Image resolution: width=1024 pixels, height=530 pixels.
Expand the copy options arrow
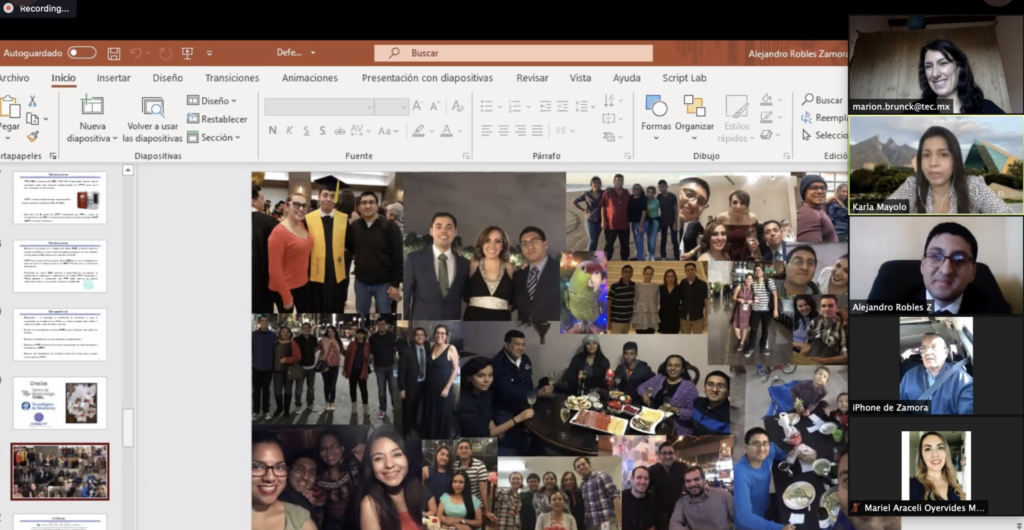(x=45, y=119)
